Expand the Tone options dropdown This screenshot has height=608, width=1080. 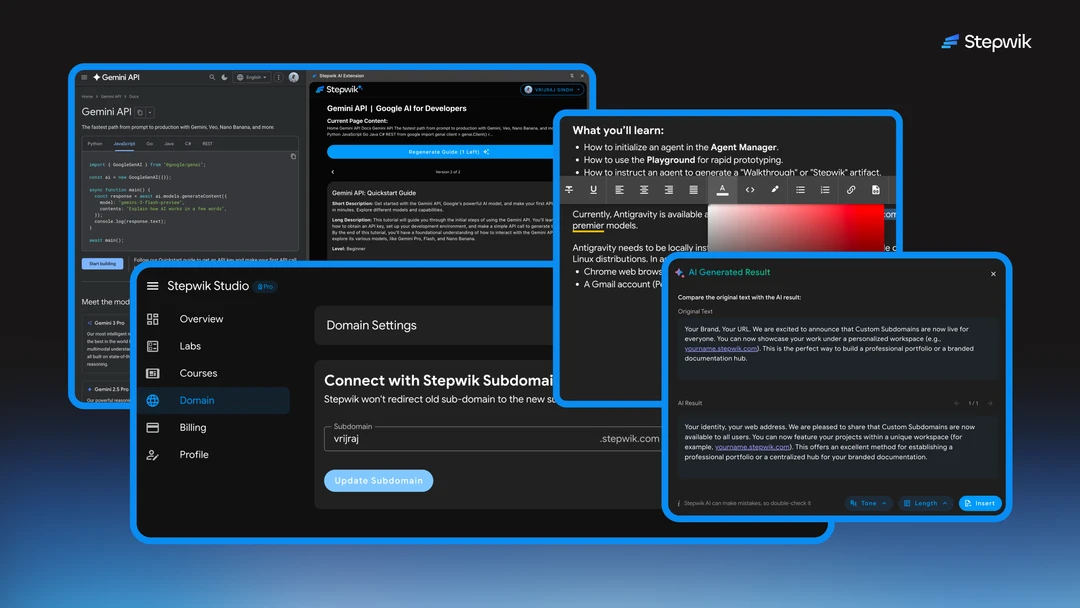[x=868, y=503]
